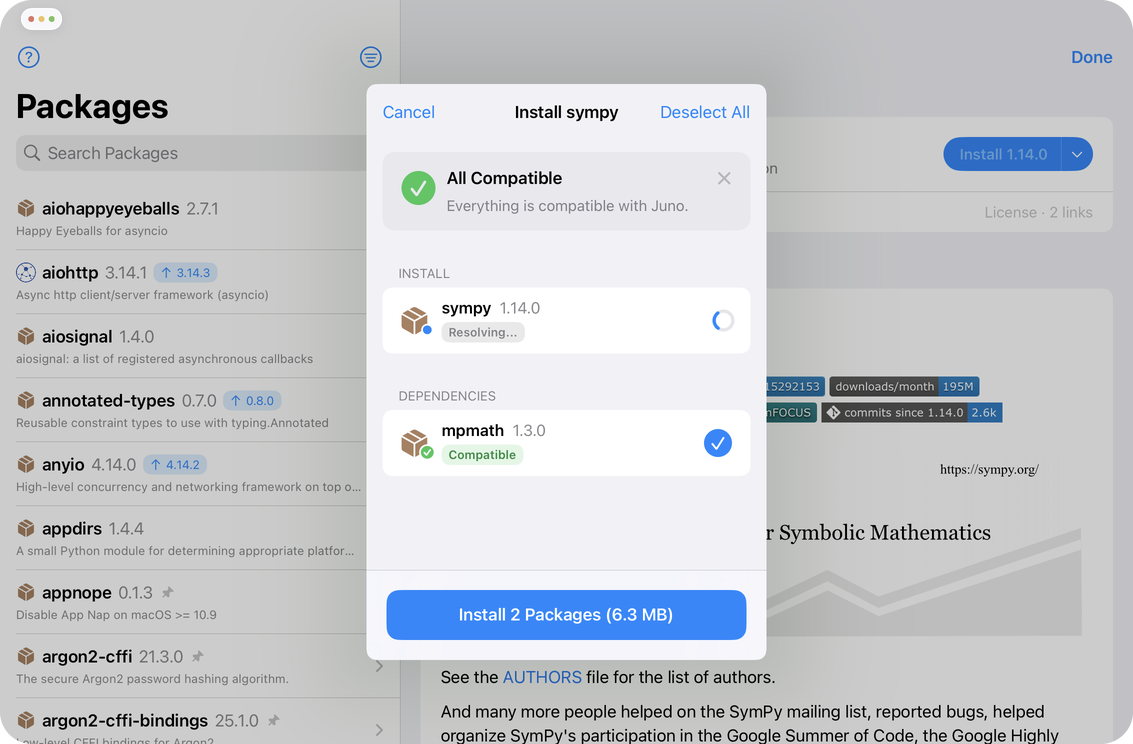Image resolution: width=1133 pixels, height=744 pixels.
Task: Click the mpmath package icon in the dialog
Action: point(415,443)
